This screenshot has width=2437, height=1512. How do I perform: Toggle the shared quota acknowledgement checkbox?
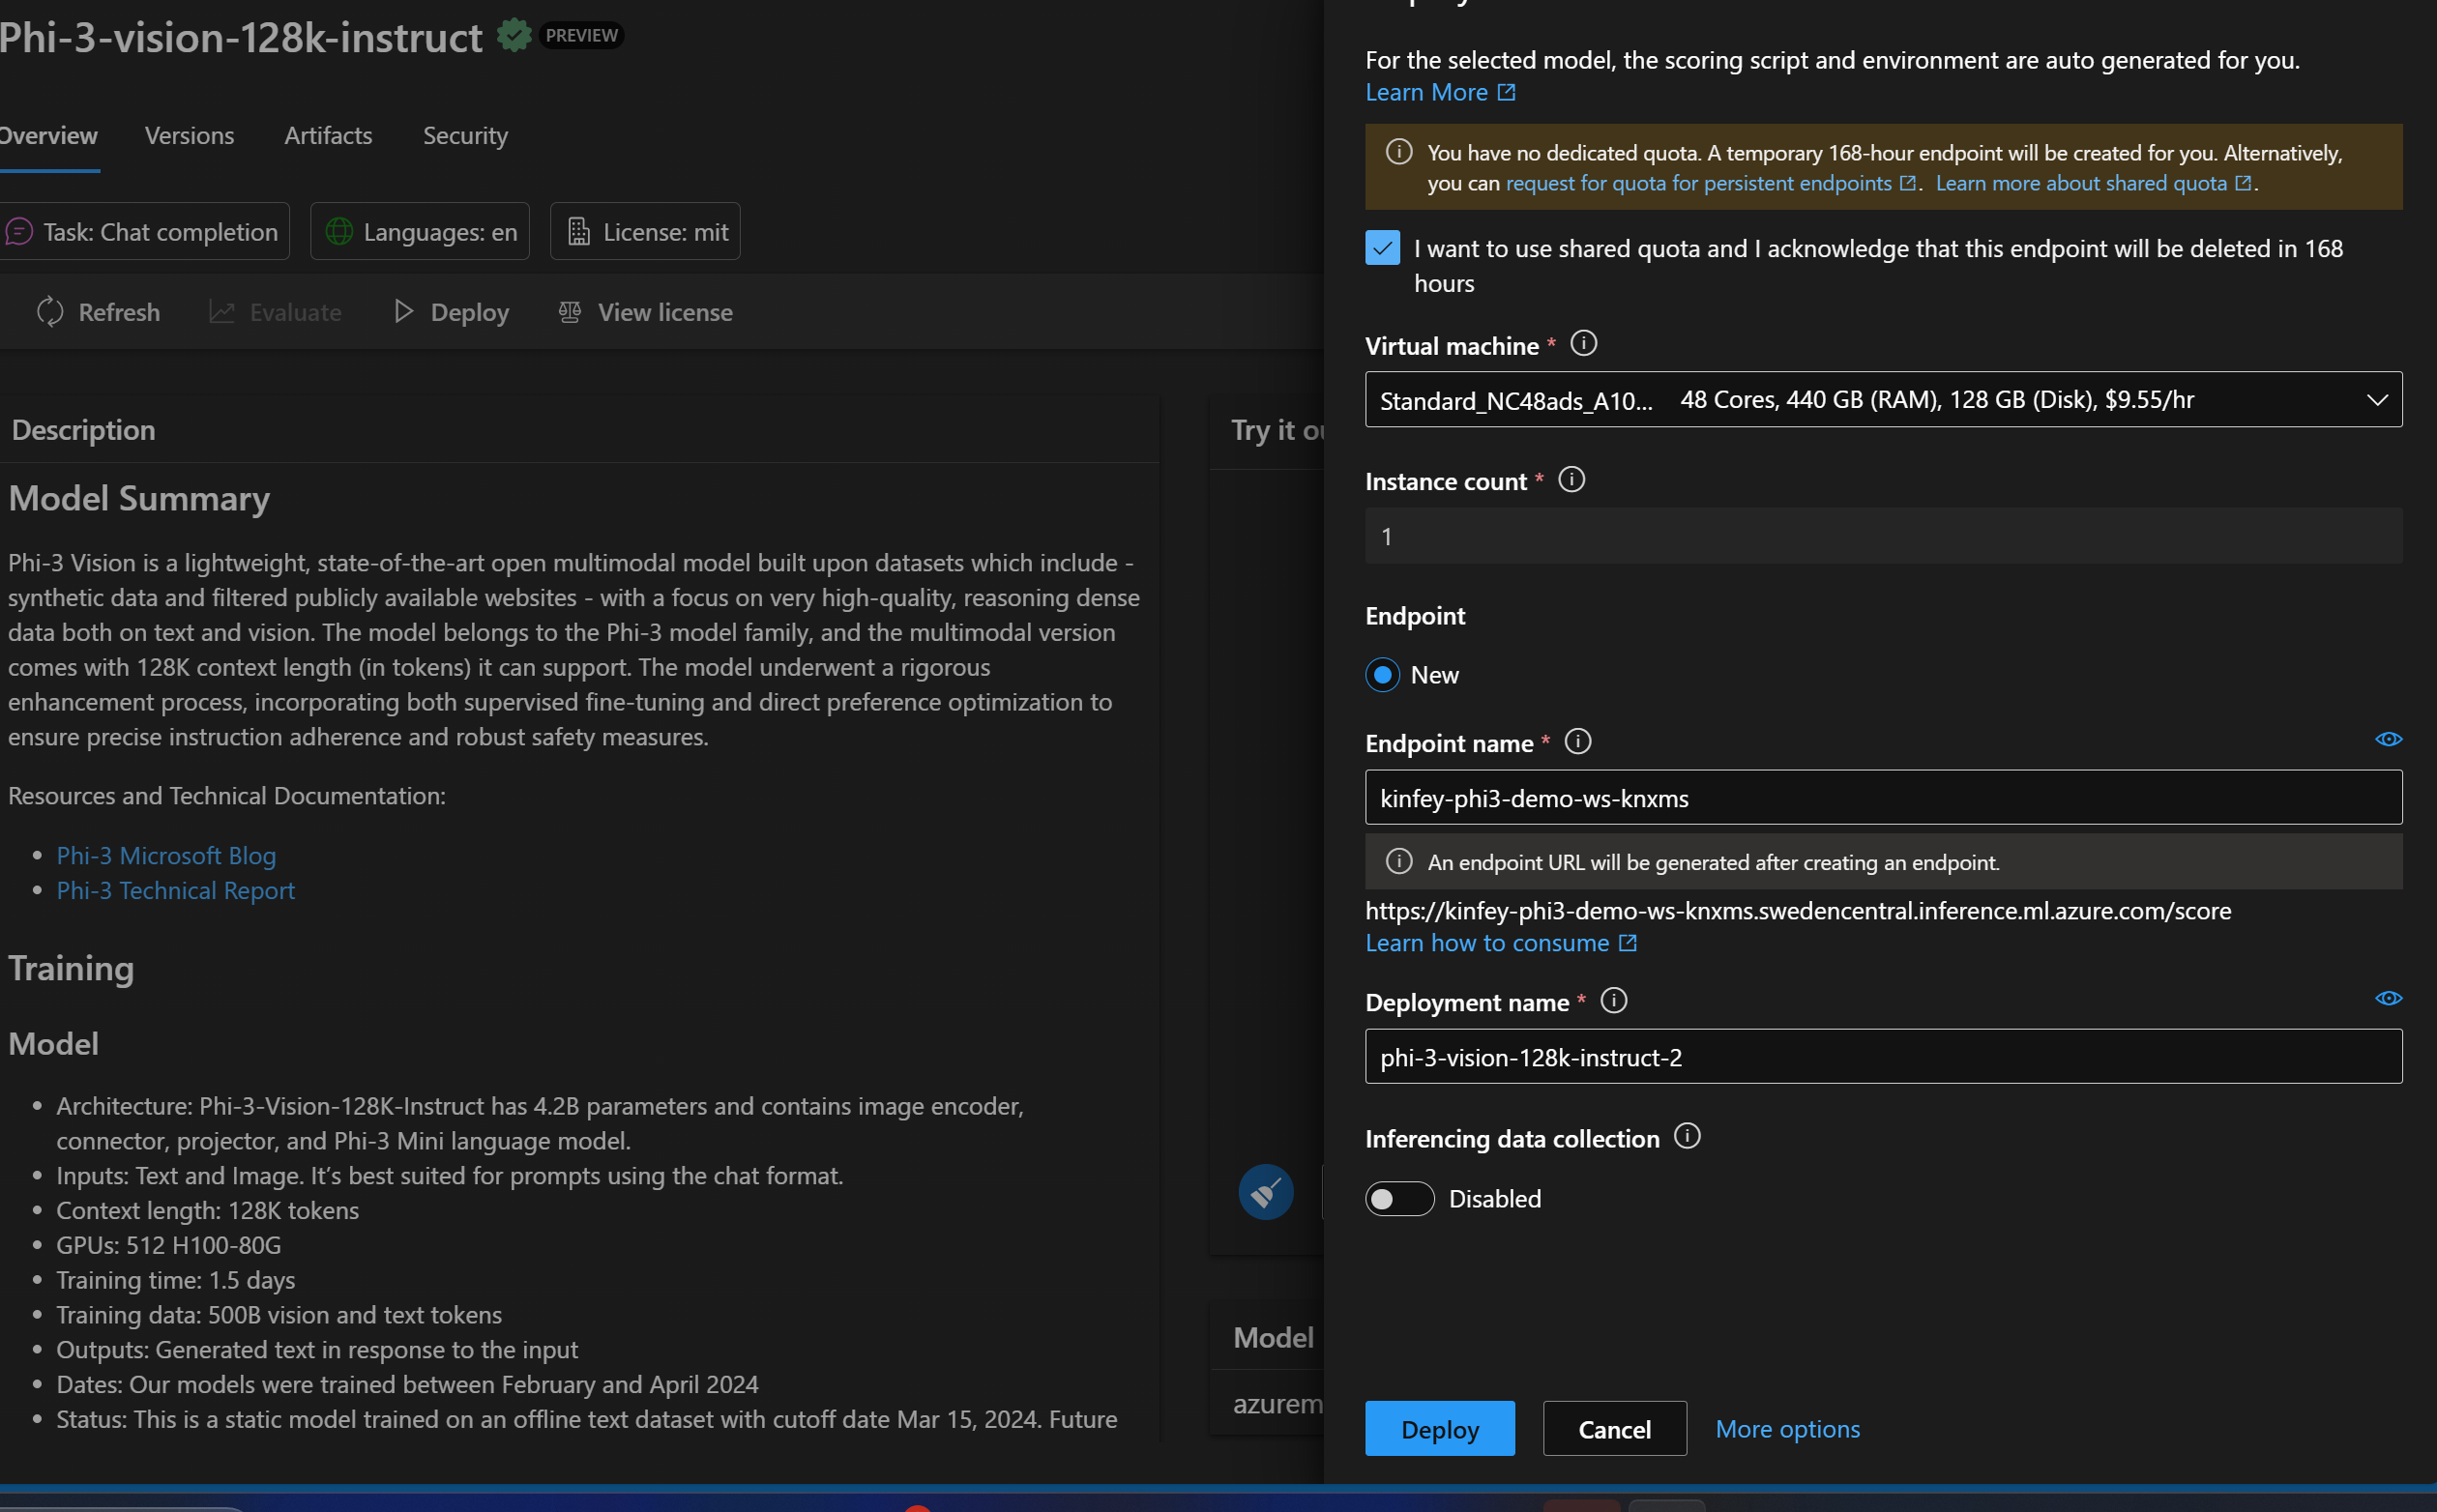[x=1383, y=248]
